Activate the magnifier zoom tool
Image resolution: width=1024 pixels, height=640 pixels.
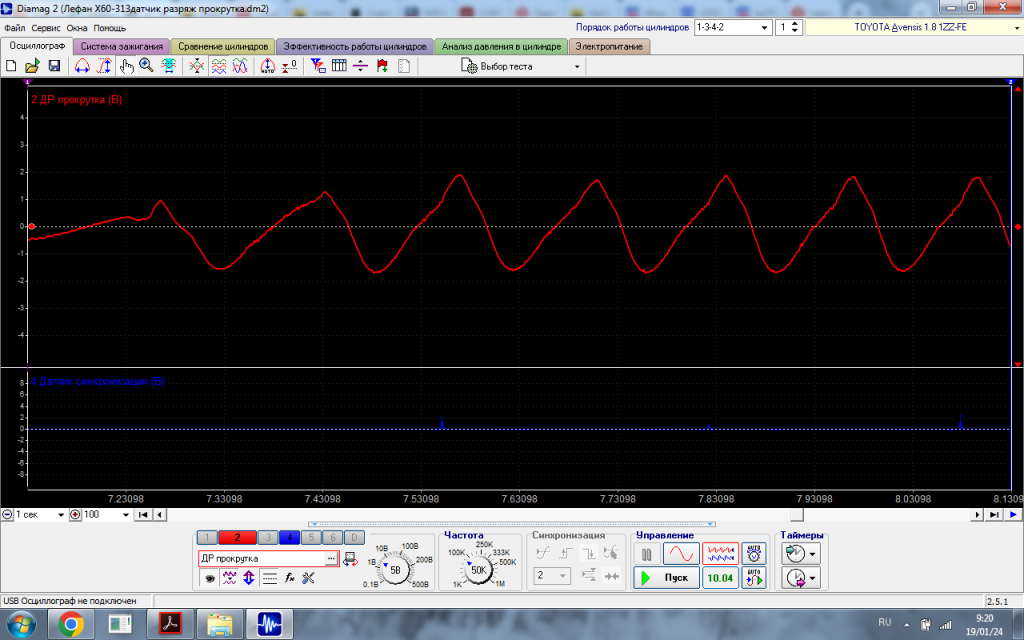(146, 66)
